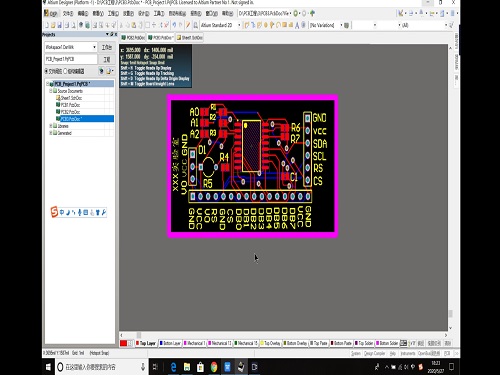Collapse the Source Documents tree node
Screen dimensions: 500x375
(x=51, y=91)
